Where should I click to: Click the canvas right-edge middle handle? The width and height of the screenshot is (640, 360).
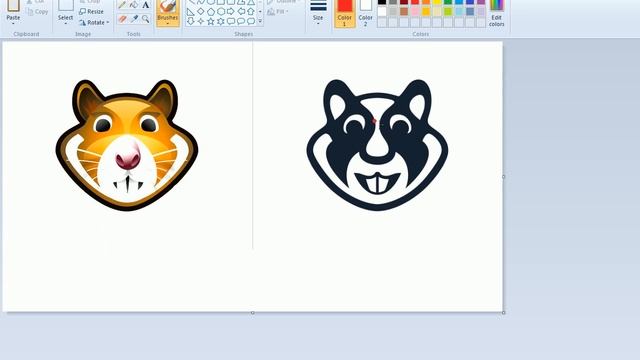(504, 177)
